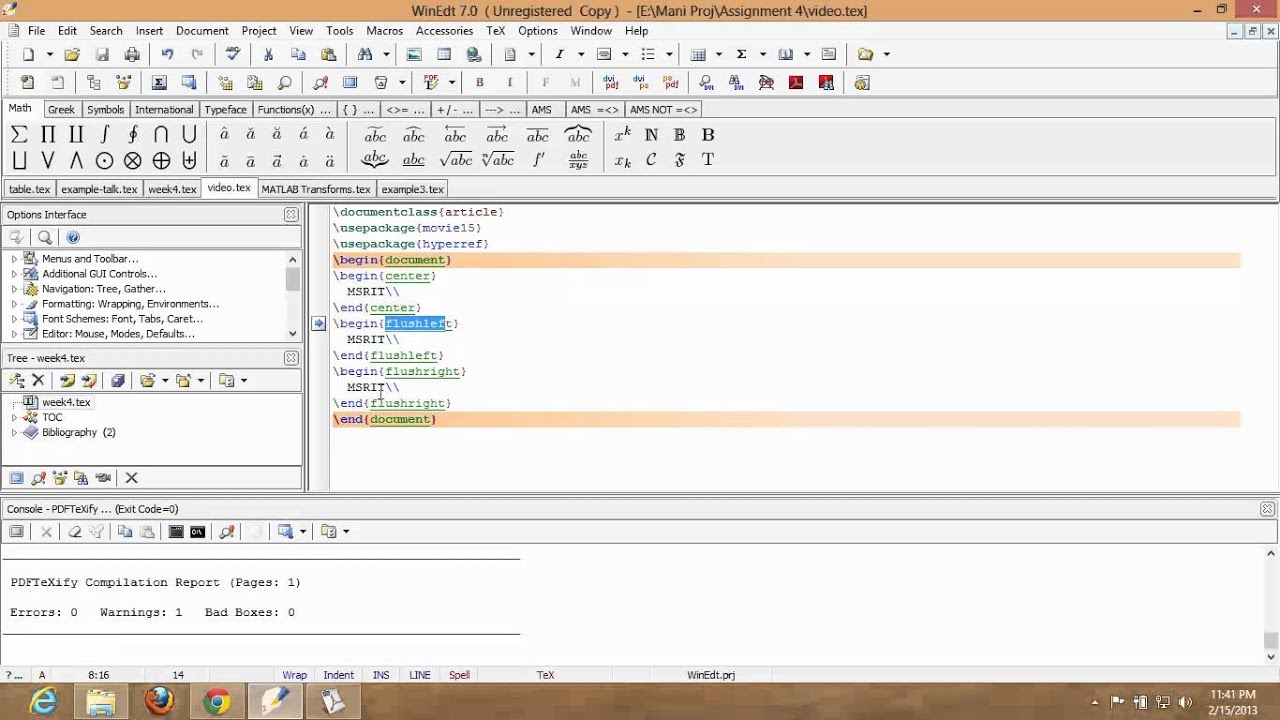Click the New document icon
The image size is (1280, 720).
29,55
